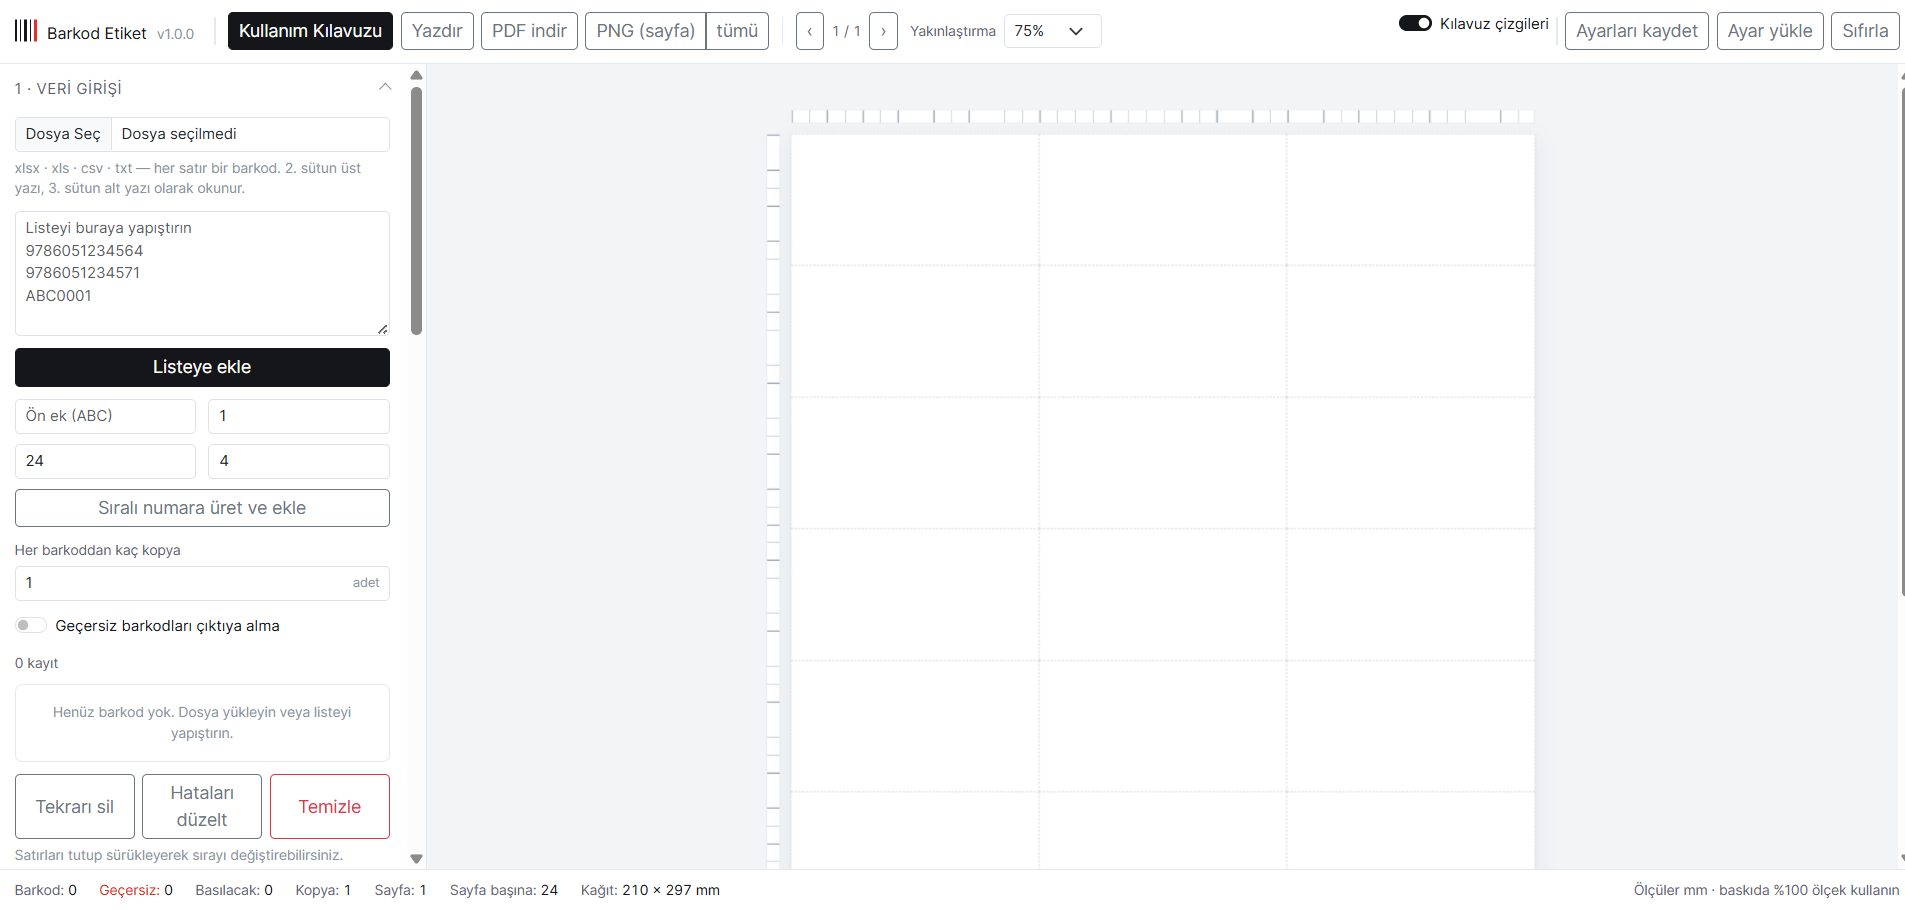The height and width of the screenshot is (910, 1905).
Task: Click the 'Yakınlaştırma' zoom label
Action: tap(953, 31)
